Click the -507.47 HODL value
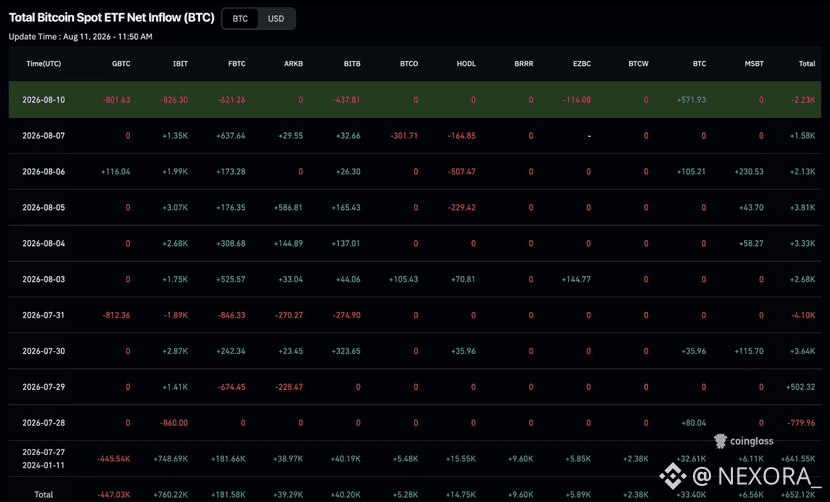The height and width of the screenshot is (502, 830). [x=462, y=172]
